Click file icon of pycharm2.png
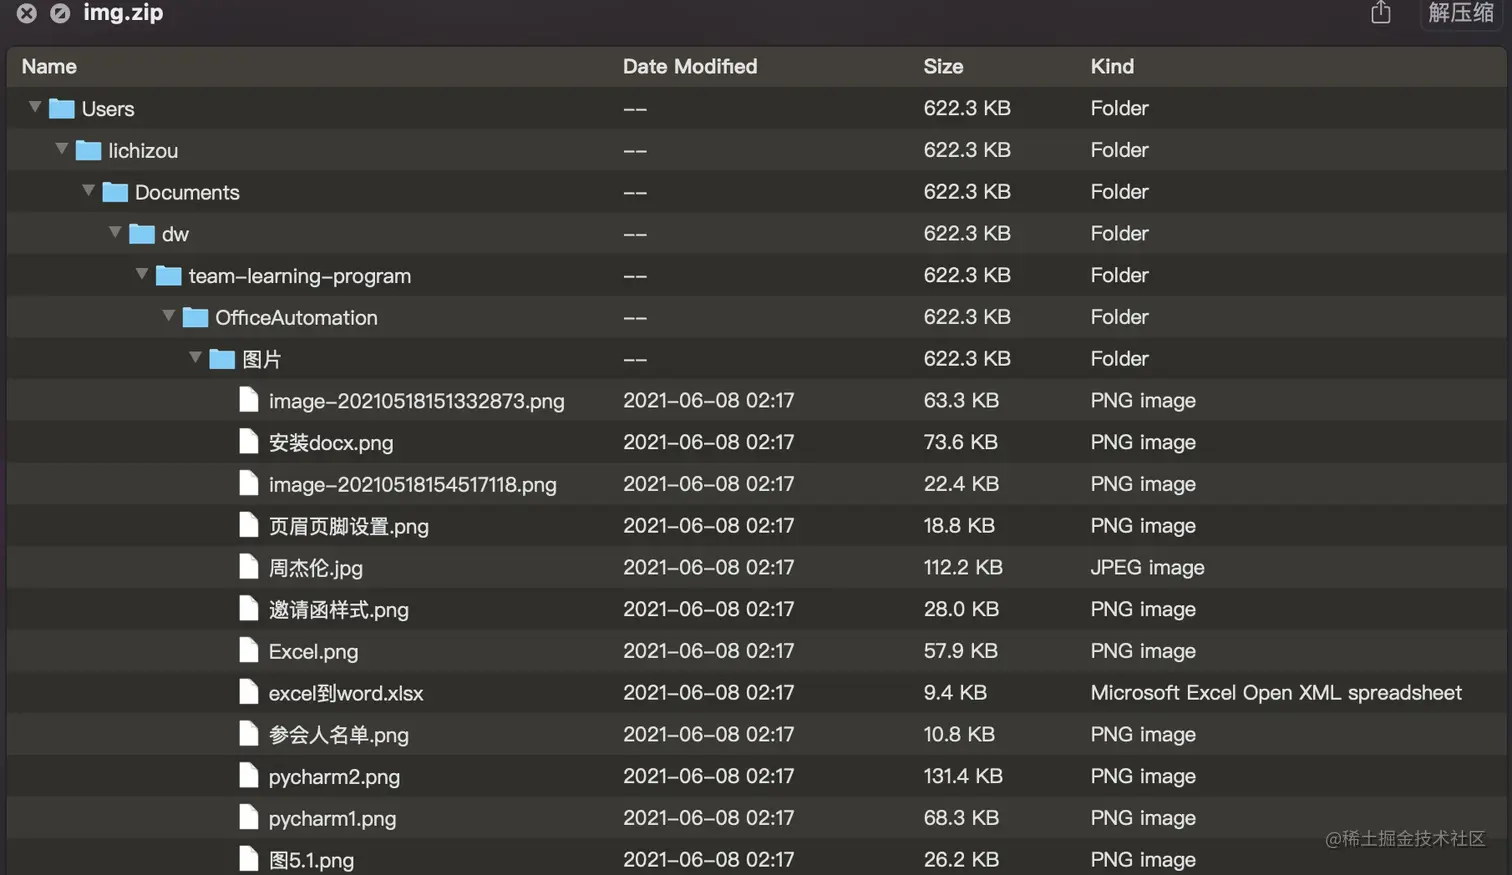The width and height of the screenshot is (1512, 875). [249, 776]
